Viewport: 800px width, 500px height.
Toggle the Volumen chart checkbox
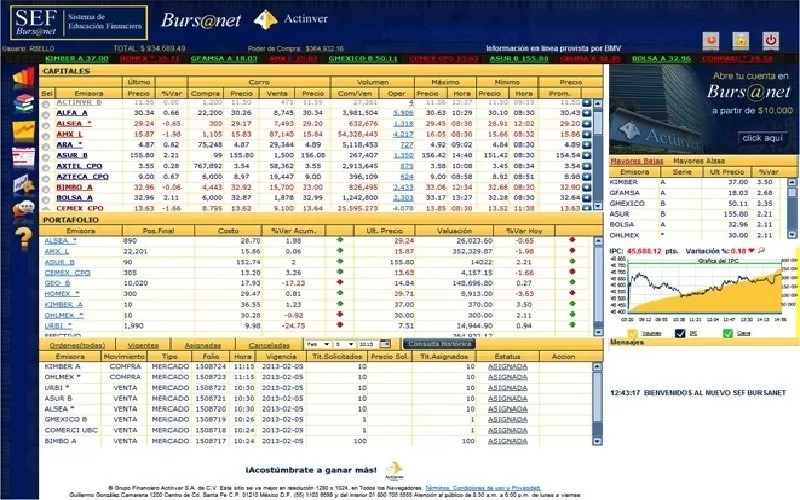(633, 333)
